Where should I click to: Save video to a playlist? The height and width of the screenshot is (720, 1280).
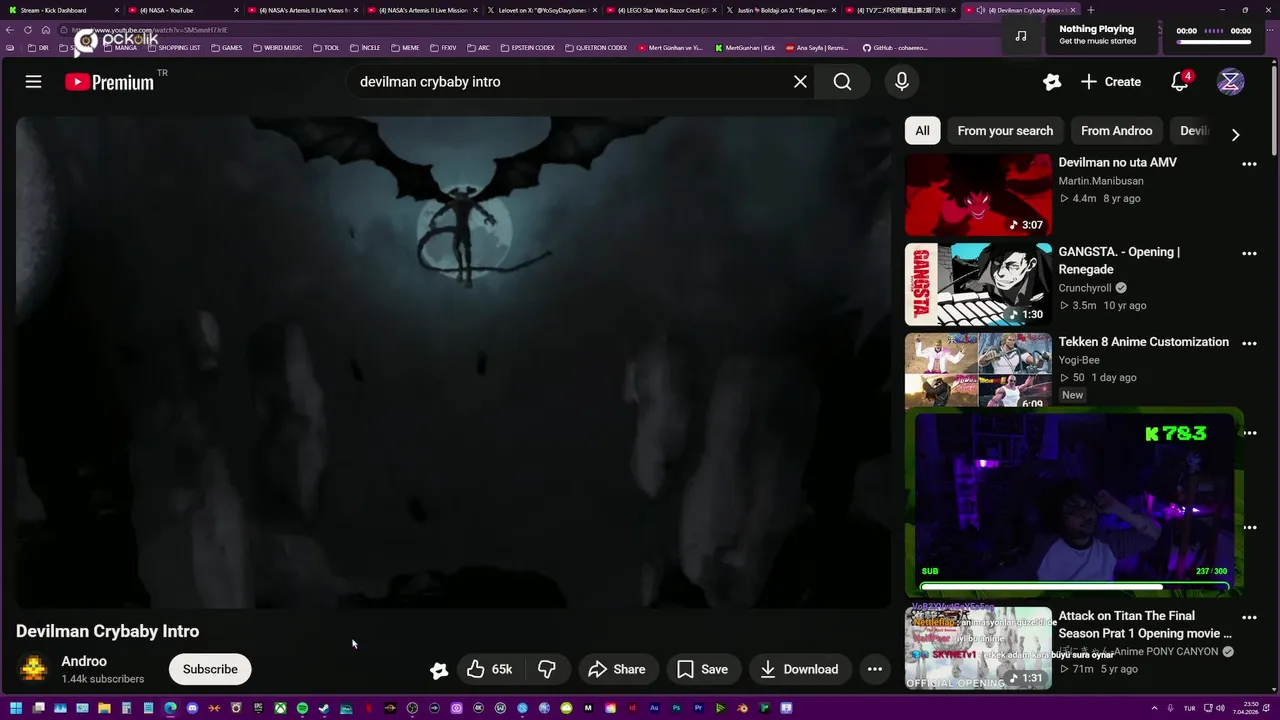pyautogui.click(x=702, y=670)
